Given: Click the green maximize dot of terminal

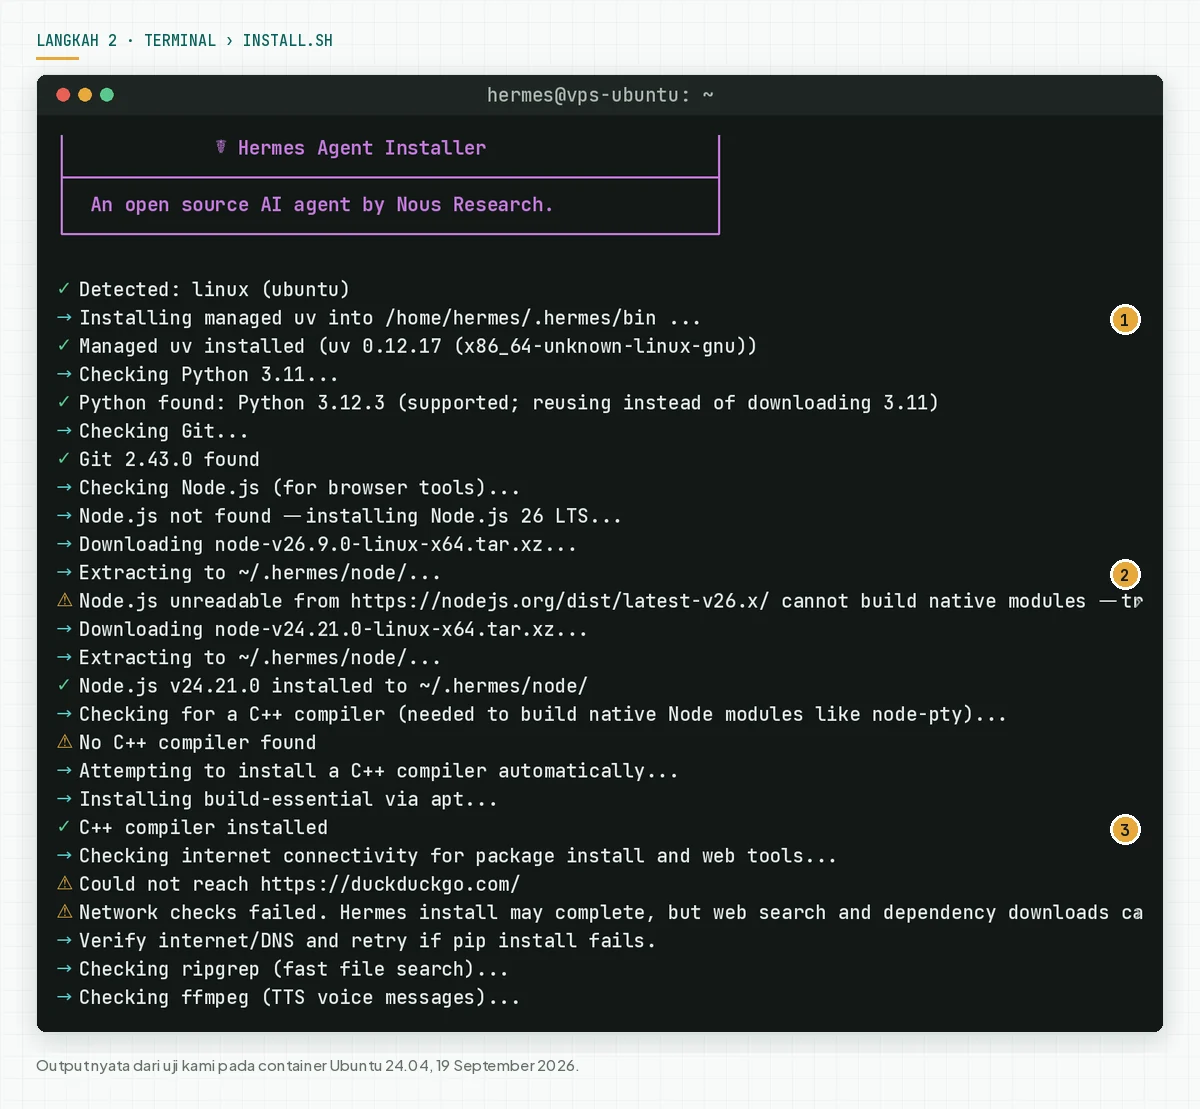Looking at the screenshot, I should pos(107,95).
